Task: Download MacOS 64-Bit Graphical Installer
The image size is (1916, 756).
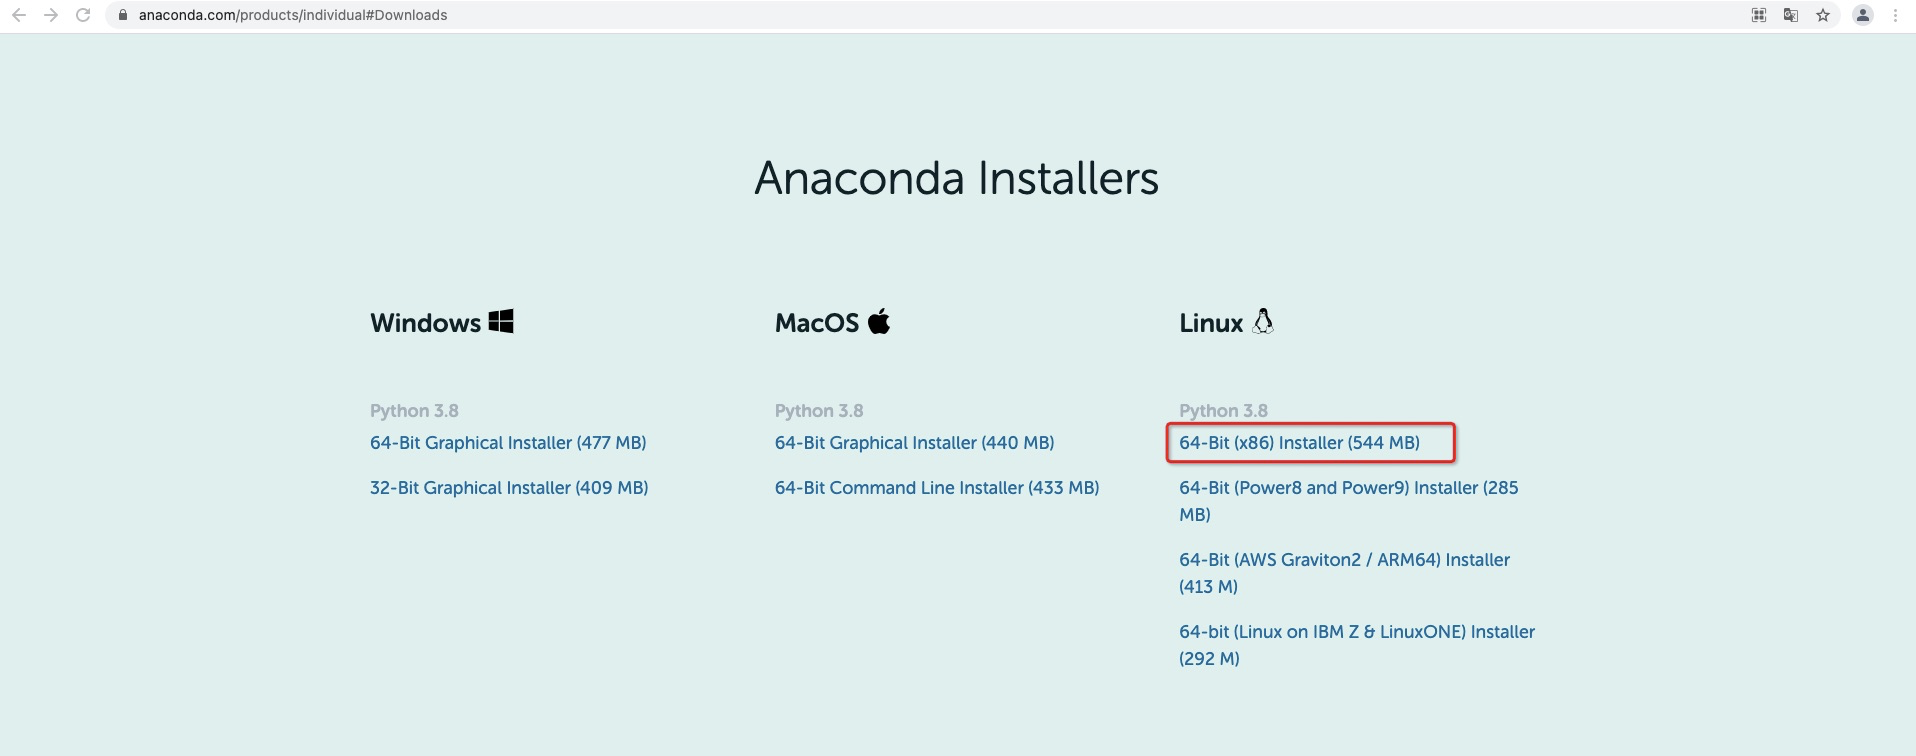Action: (914, 442)
